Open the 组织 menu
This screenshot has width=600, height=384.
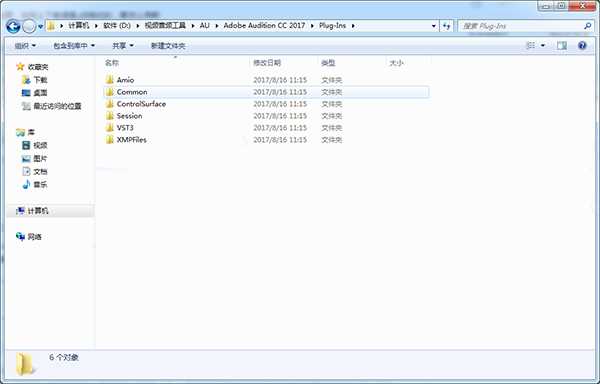[25, 46]
